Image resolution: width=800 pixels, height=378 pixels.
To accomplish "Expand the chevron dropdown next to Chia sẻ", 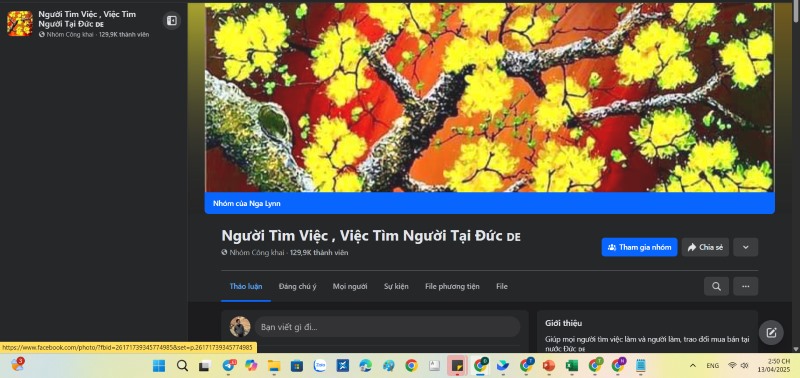I will tap(745, 247).
